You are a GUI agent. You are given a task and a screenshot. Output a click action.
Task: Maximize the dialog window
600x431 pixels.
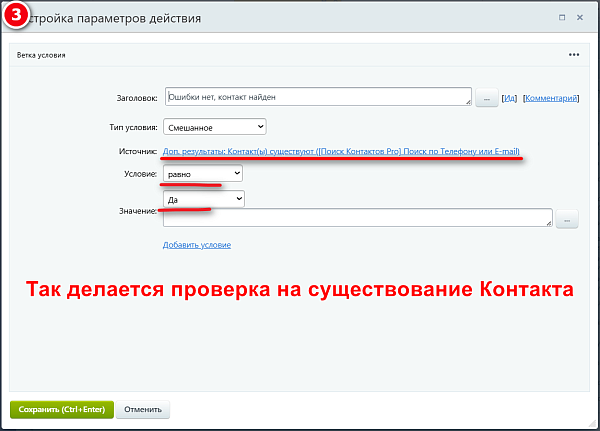point(562,18)
